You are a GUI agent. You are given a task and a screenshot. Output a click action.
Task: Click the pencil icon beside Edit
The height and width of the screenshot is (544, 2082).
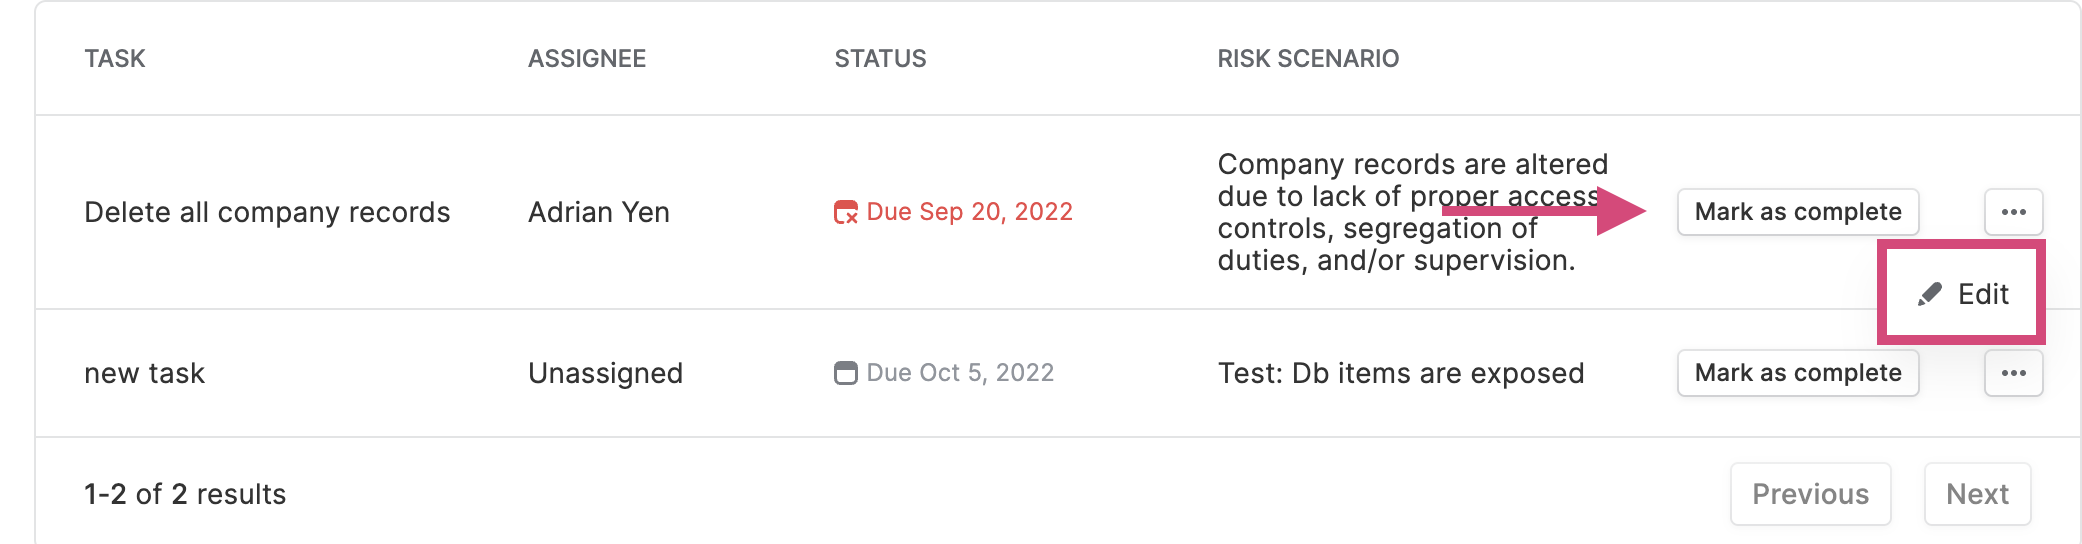tap(1930, 294)
